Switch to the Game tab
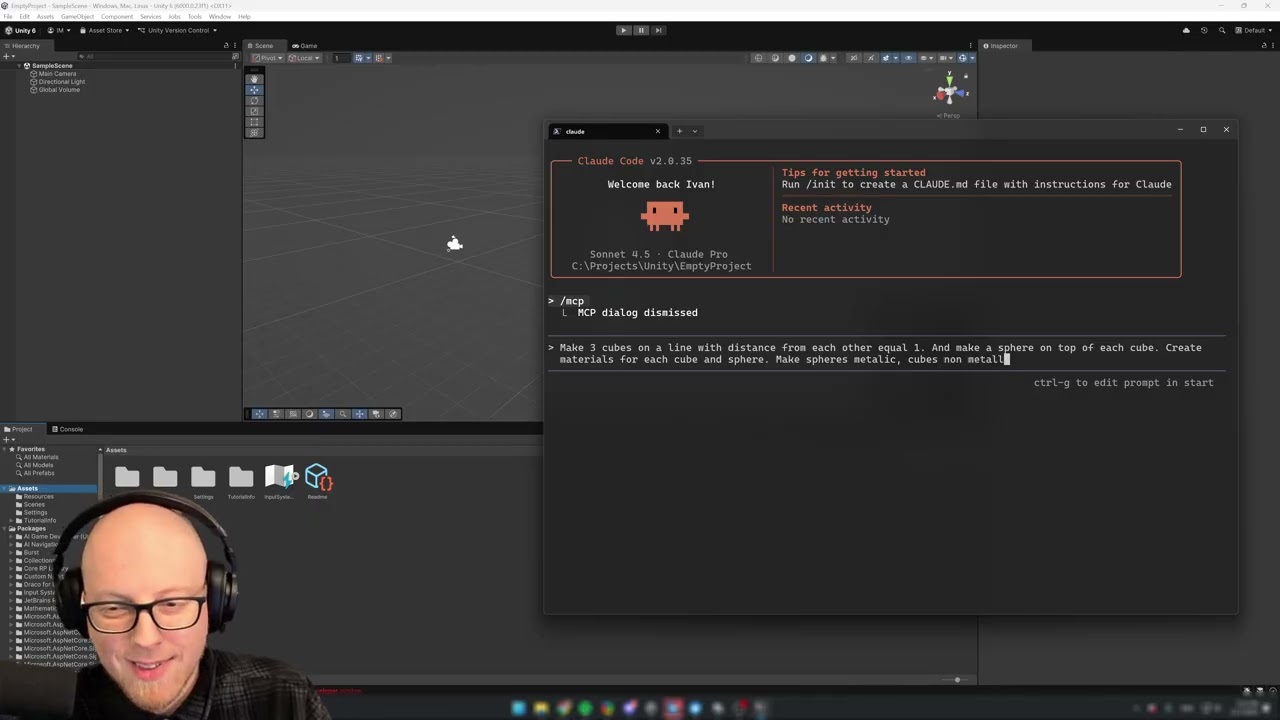 coord(305,46)
